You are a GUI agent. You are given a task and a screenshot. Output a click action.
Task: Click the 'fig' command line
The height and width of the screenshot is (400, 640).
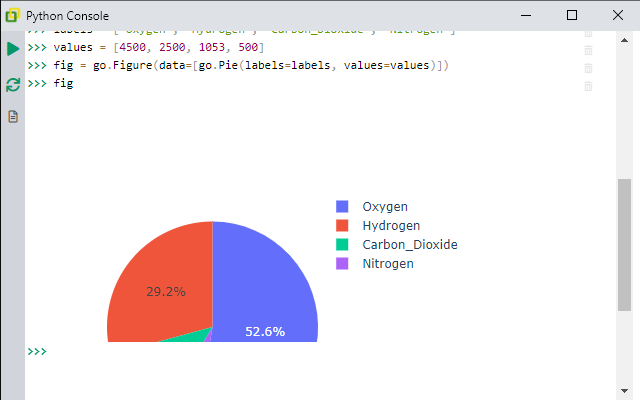(x=63, y=83)
